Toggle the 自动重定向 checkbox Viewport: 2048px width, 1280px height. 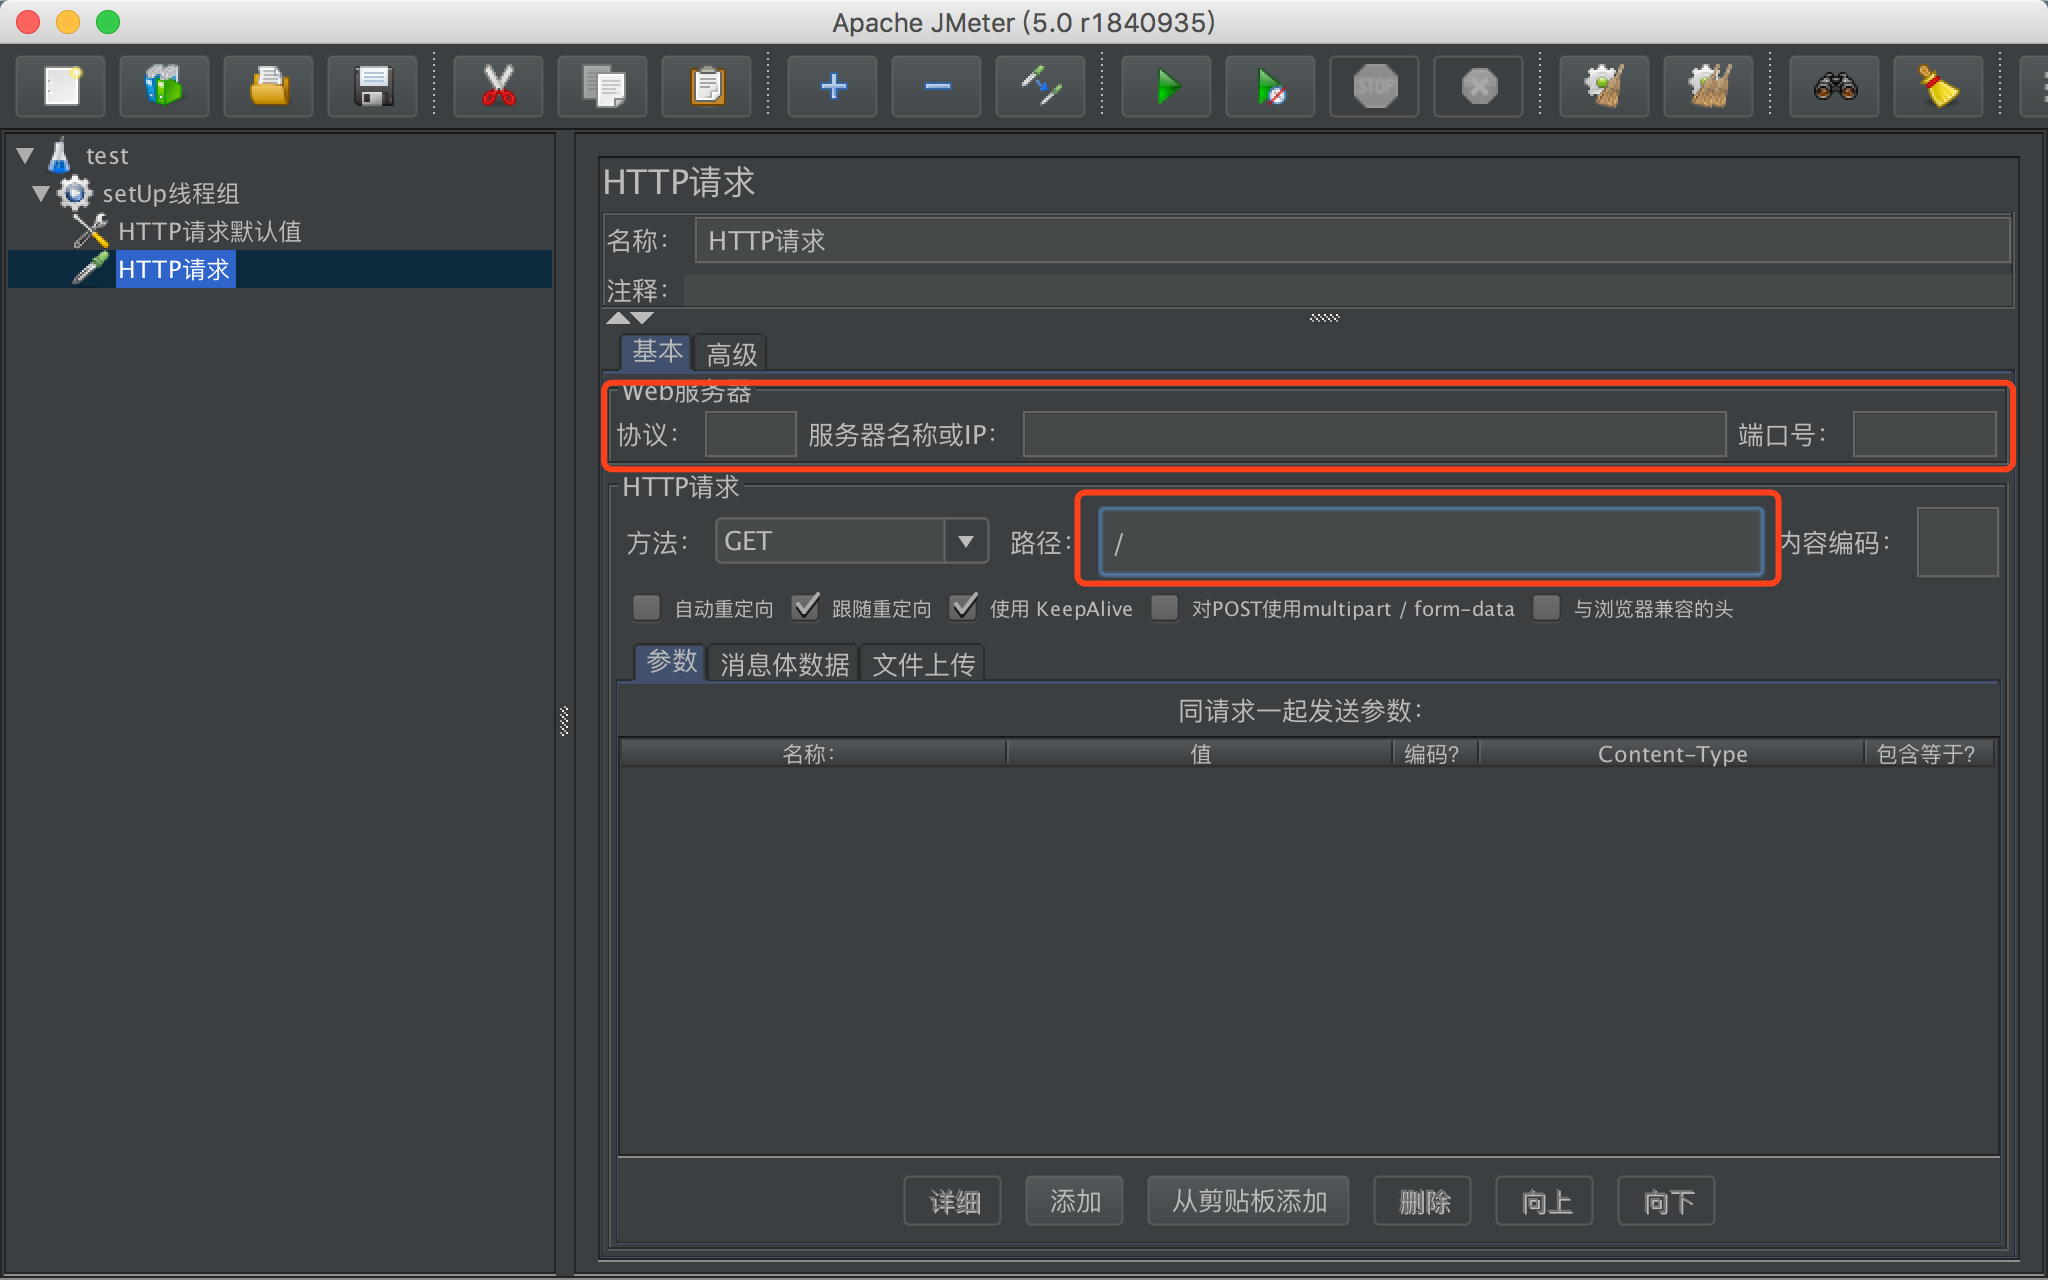pos(647,608)
